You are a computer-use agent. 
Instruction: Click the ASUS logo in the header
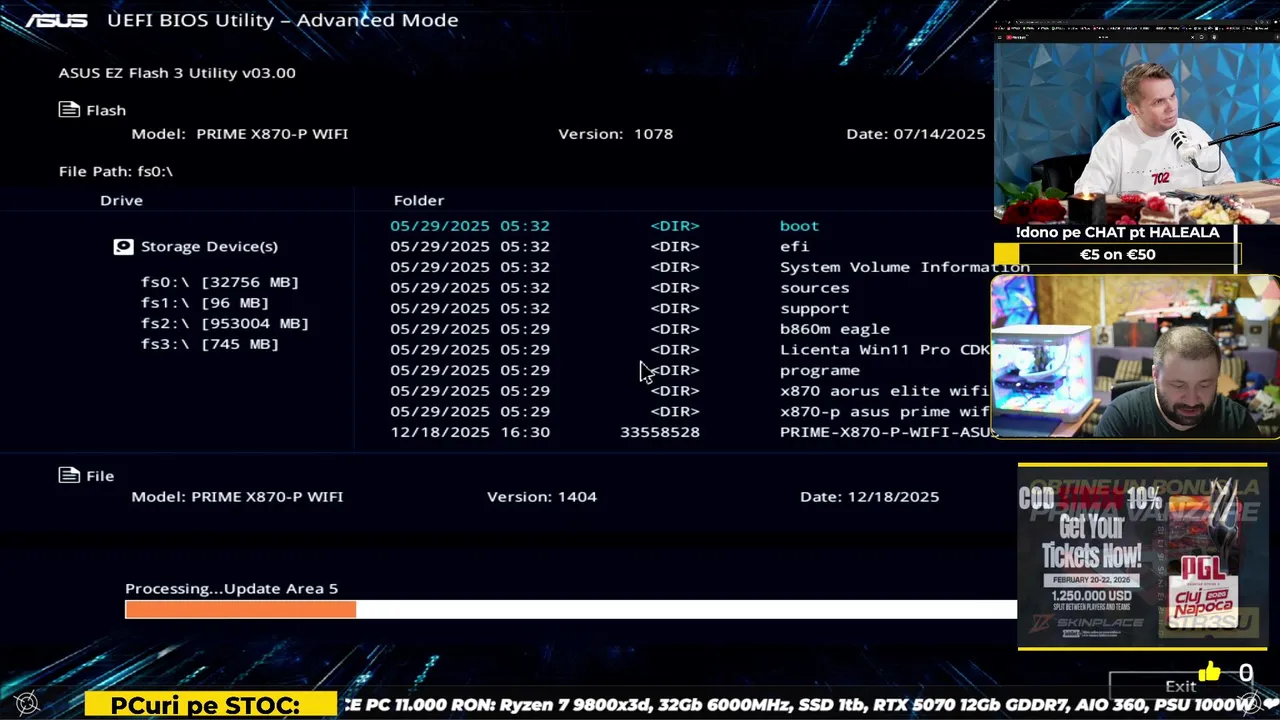point(56,20)
